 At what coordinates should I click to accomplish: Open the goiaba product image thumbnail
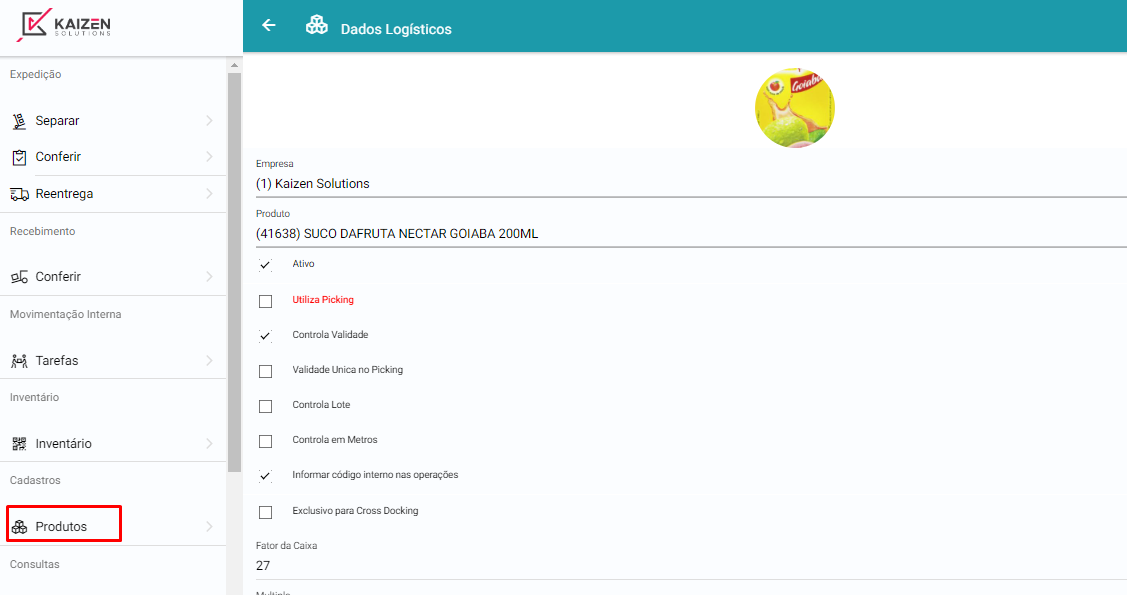pyautogui.click(x=794, y=108)
